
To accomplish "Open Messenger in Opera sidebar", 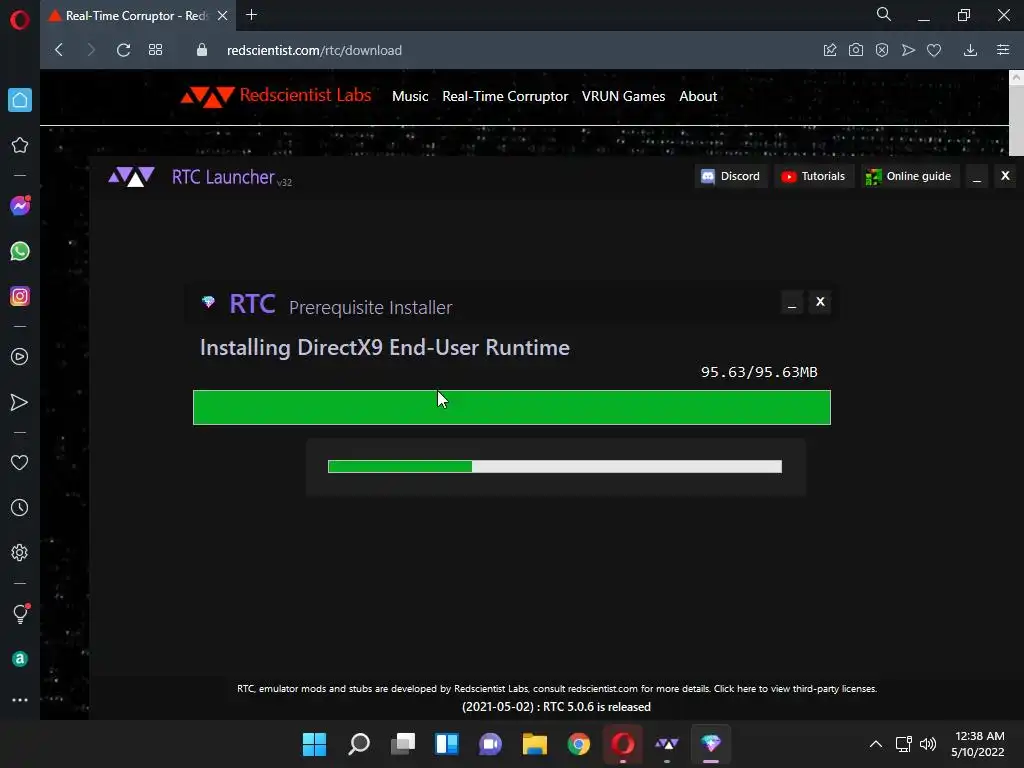I will point(20,206).
